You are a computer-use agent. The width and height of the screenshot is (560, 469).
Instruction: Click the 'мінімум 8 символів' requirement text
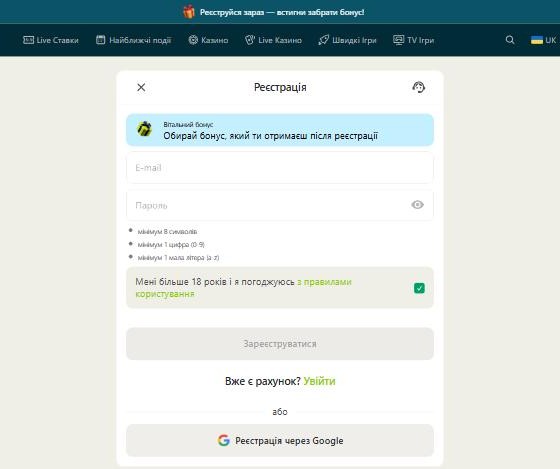[167, 231]
